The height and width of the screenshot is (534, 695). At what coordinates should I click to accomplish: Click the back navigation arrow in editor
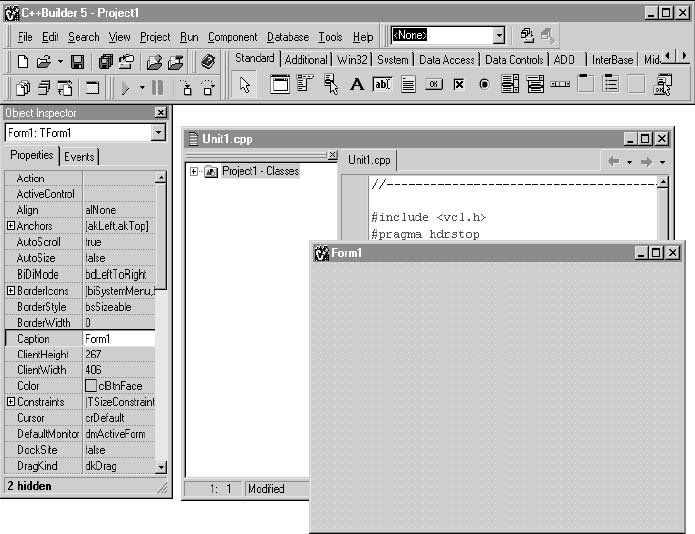tap(614, 162)
